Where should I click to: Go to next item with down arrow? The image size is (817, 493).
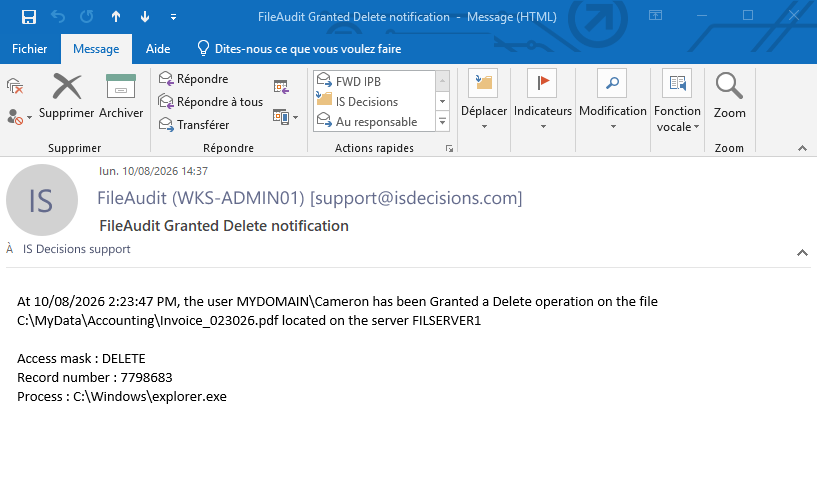coord(145,17)
